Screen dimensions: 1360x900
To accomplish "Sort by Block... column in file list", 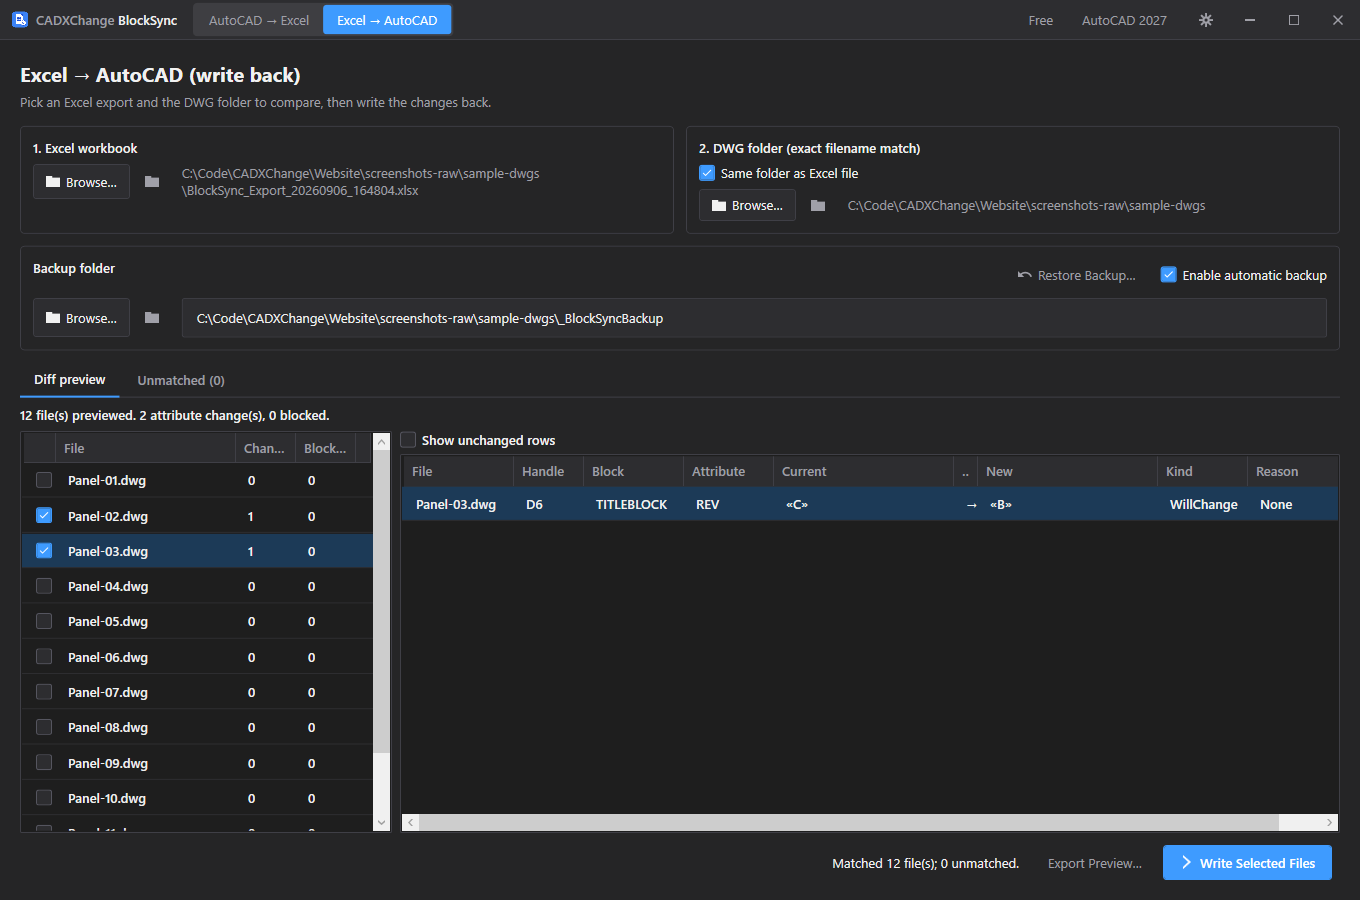I will pyautogui.click(x=325, y=448).
